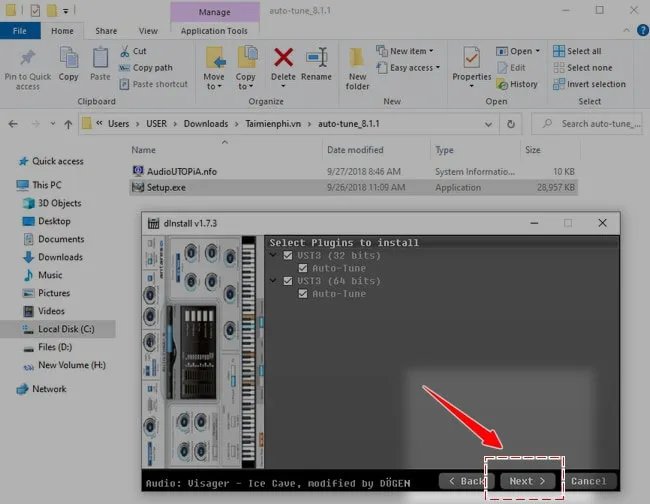Image resolution: width=650 pixels, height=504 pixels.
Task: Click the Paste icon in ribbon
Action: click(100, 59)
